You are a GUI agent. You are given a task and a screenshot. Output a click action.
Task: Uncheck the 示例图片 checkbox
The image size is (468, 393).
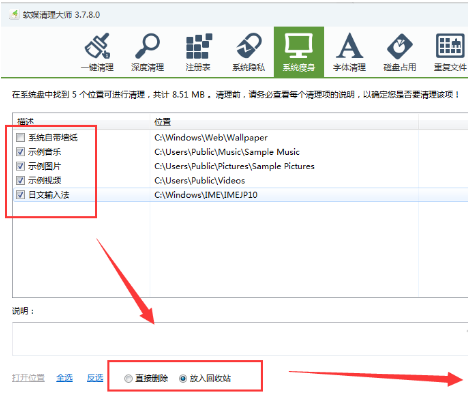point(20,166)
